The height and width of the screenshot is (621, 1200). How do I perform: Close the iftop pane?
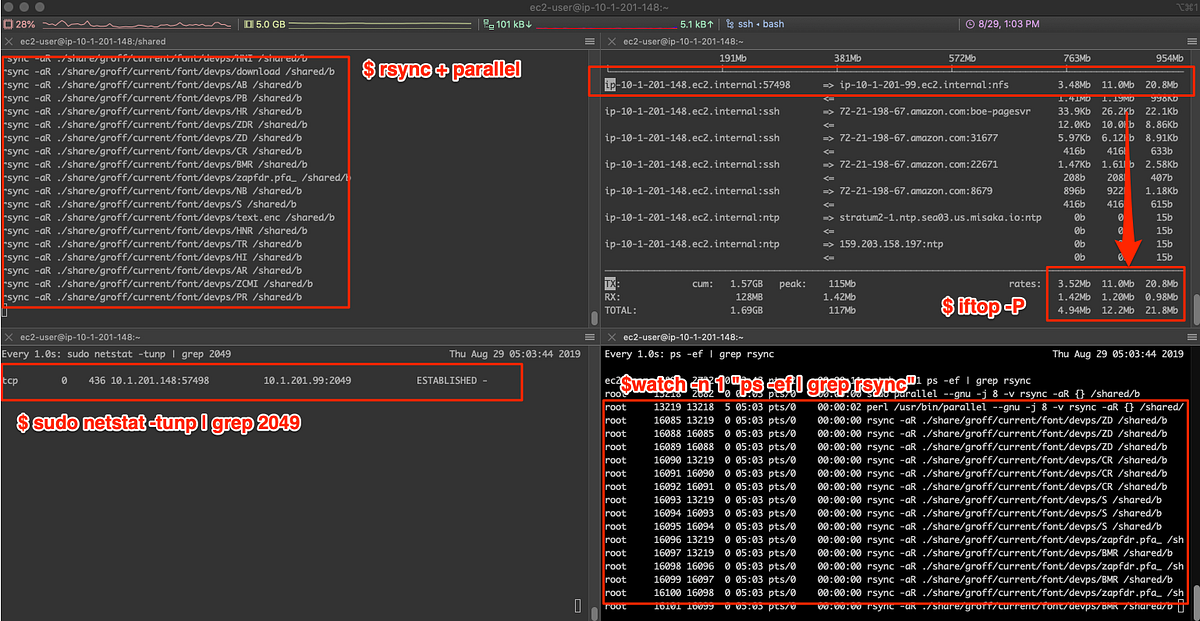point(611,41)
